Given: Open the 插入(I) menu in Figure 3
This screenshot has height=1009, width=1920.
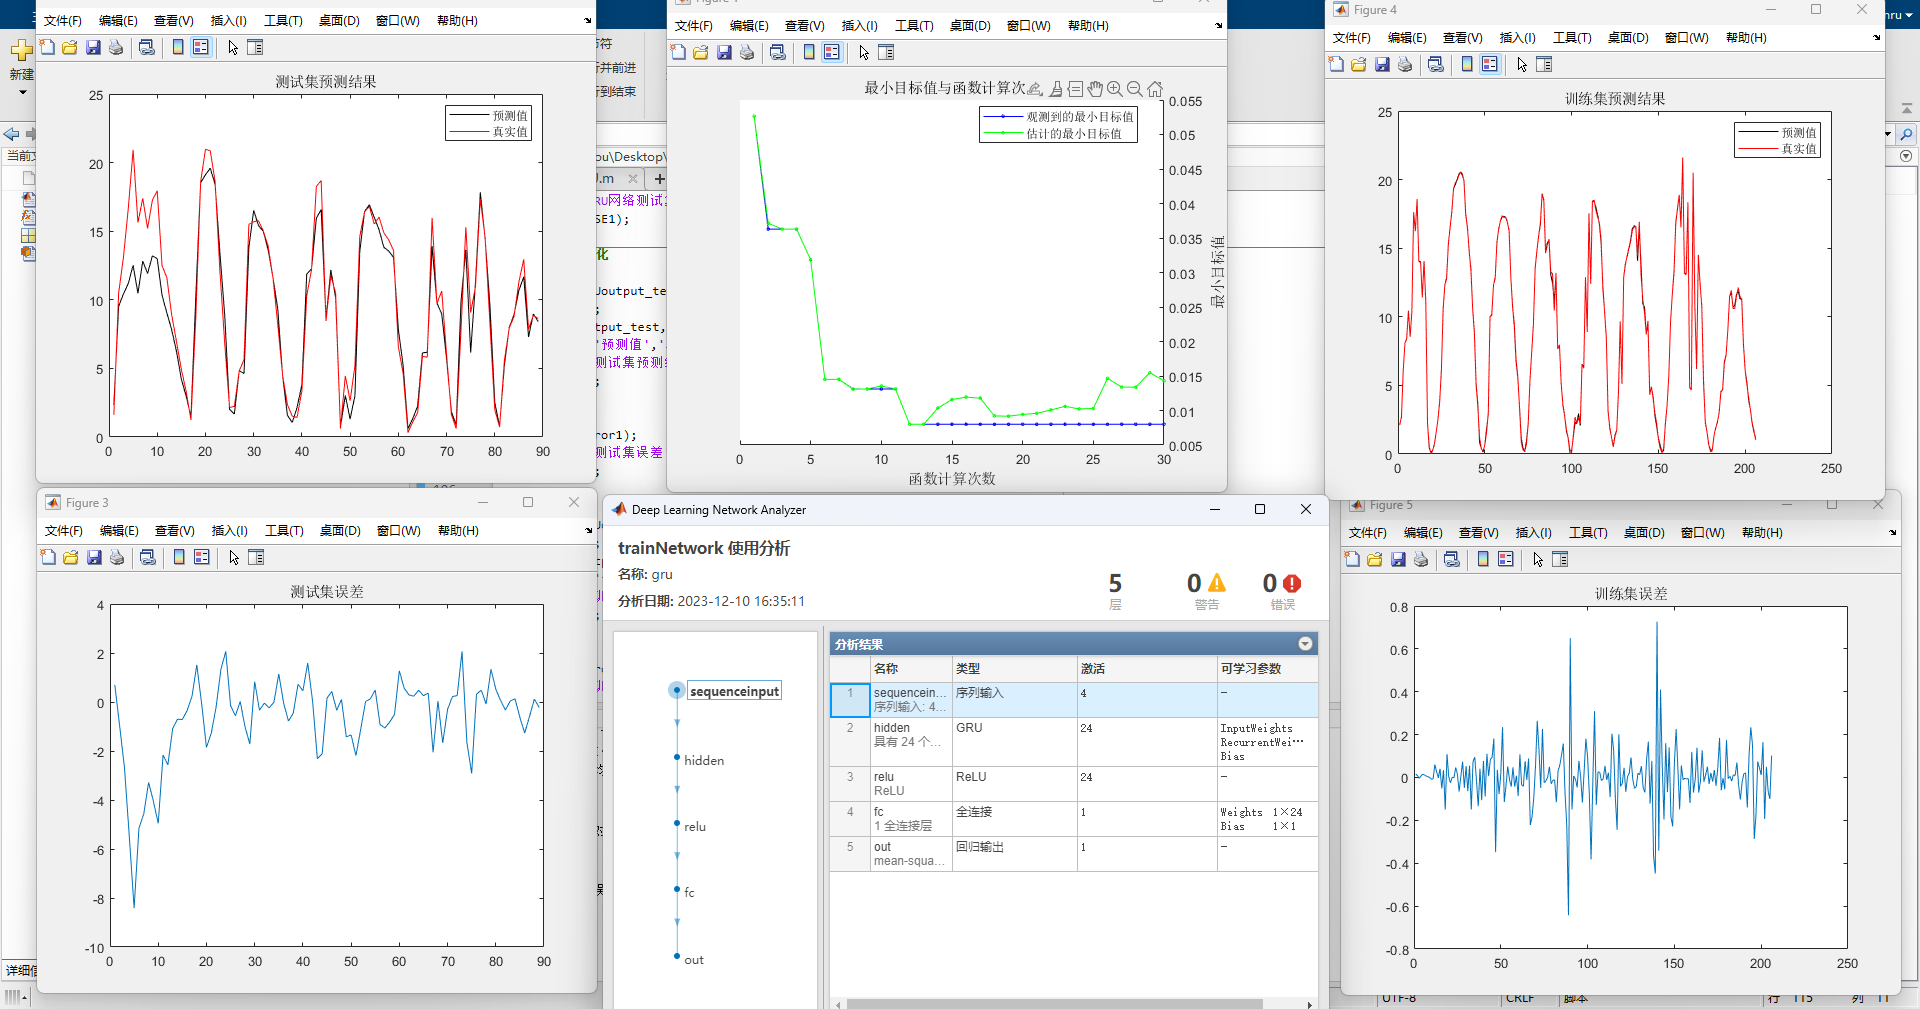Looking at the screenshot, I should 229,531.
